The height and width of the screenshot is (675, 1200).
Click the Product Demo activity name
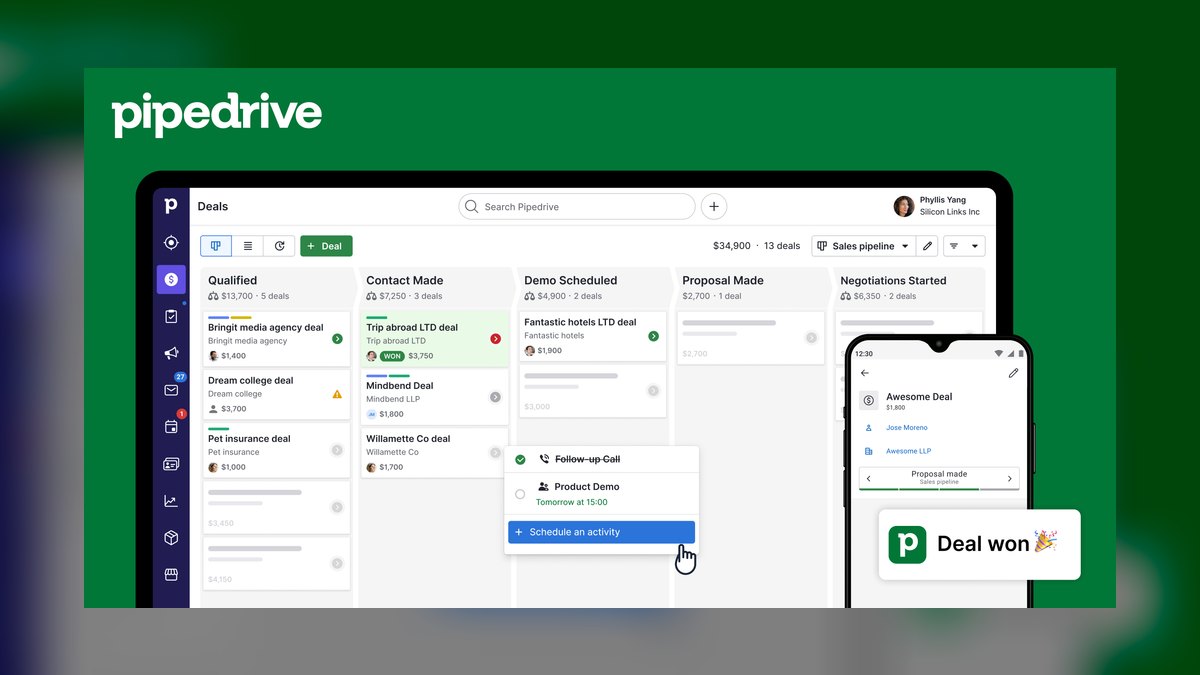[587, 487]
